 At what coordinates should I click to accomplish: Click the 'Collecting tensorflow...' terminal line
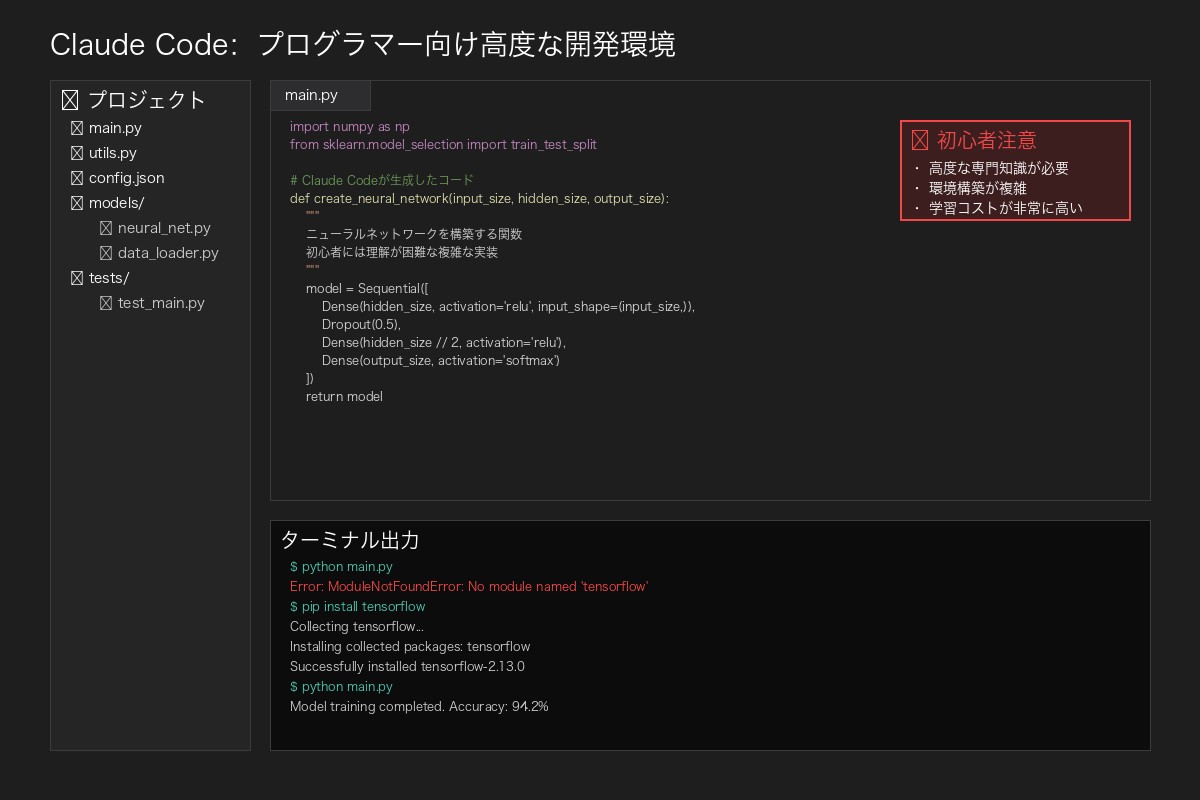(x=357, y=626)
